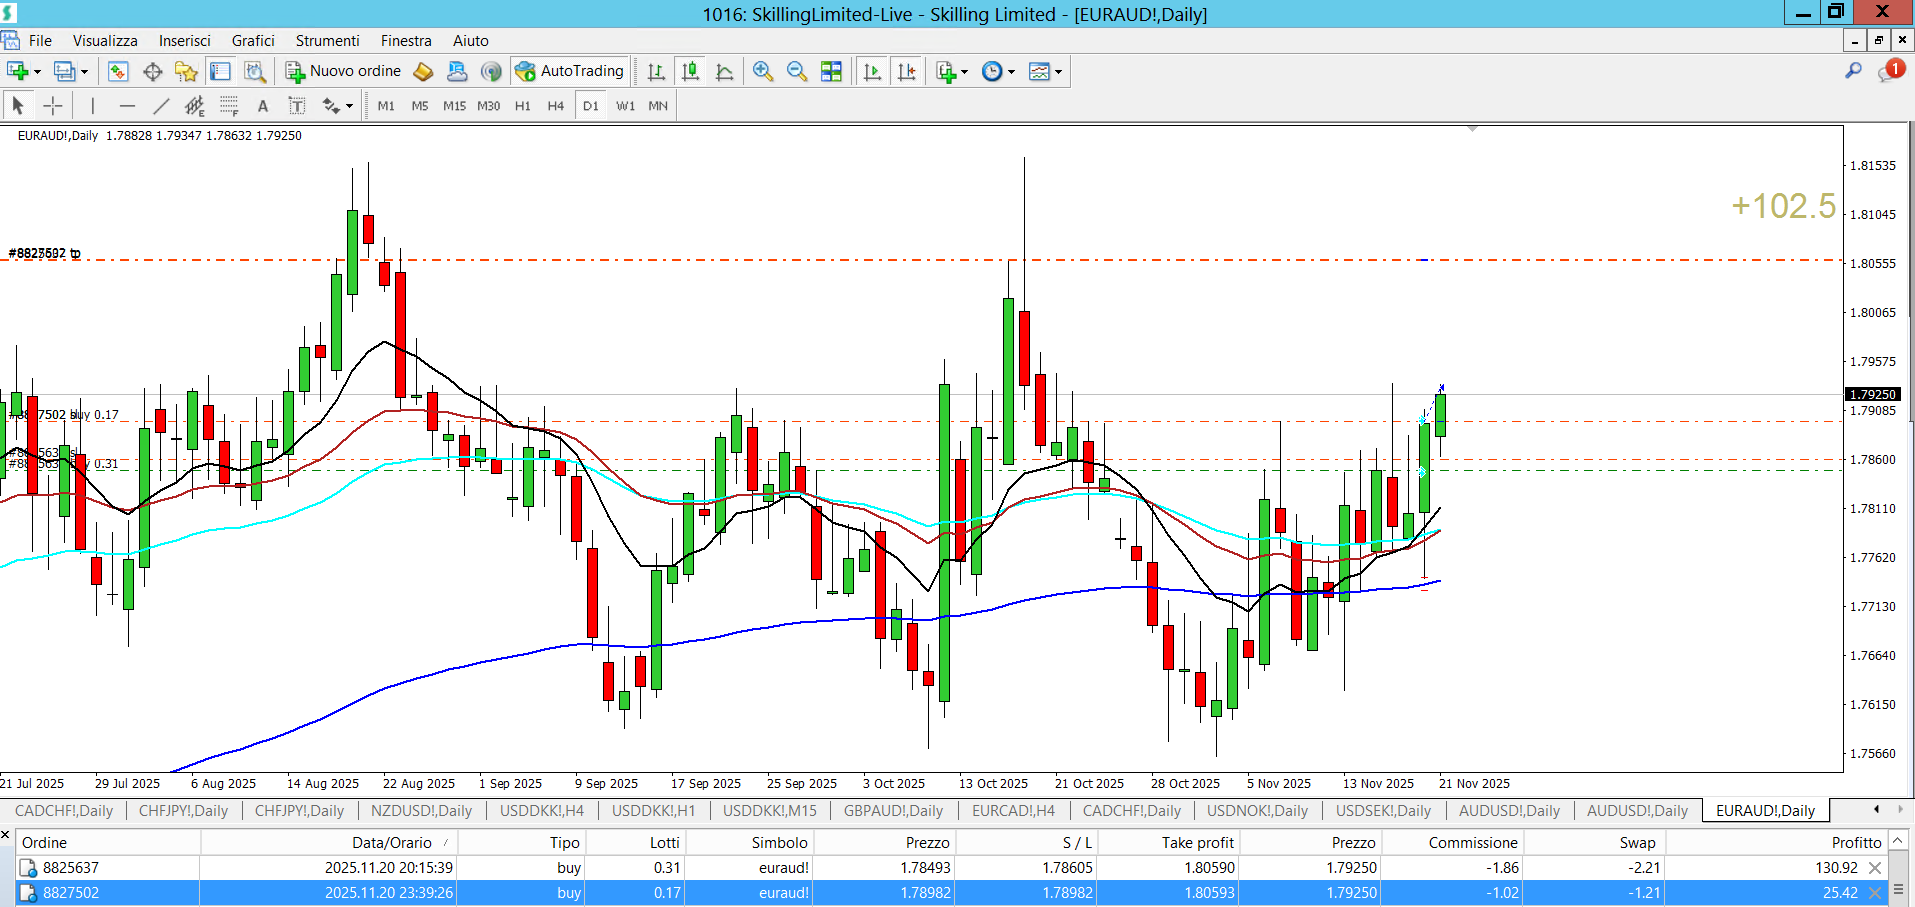This screenshot has height=907, width=1915.
Task: Select the Crosshair cursor tool
Action: pos(53,106)
